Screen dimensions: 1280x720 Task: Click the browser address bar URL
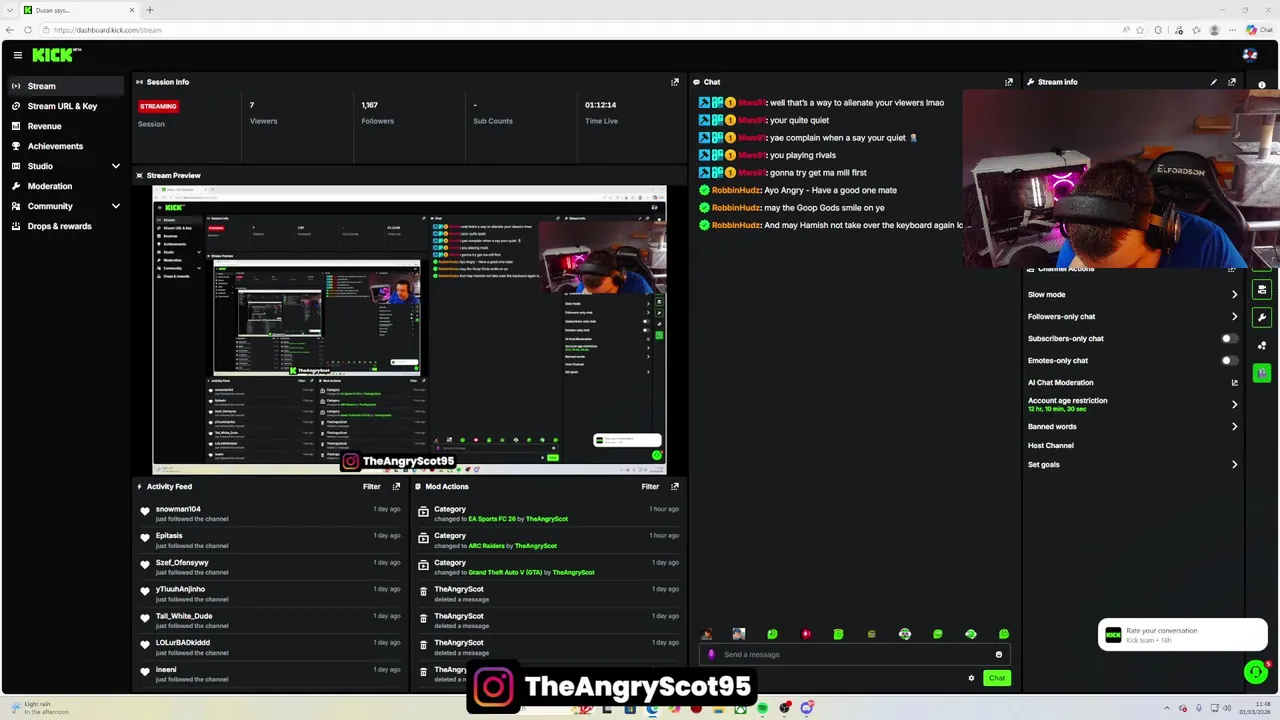[x=107, y=30]
